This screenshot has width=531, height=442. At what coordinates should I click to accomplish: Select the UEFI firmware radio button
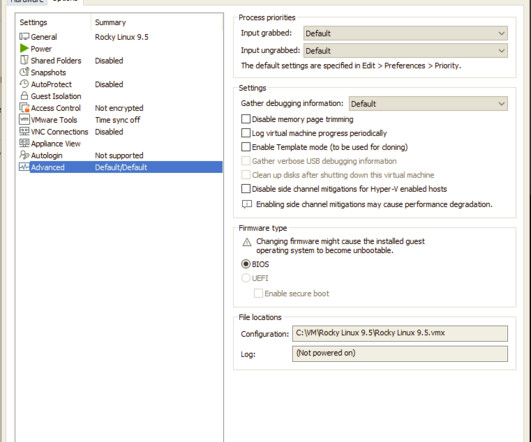(246, 278)
